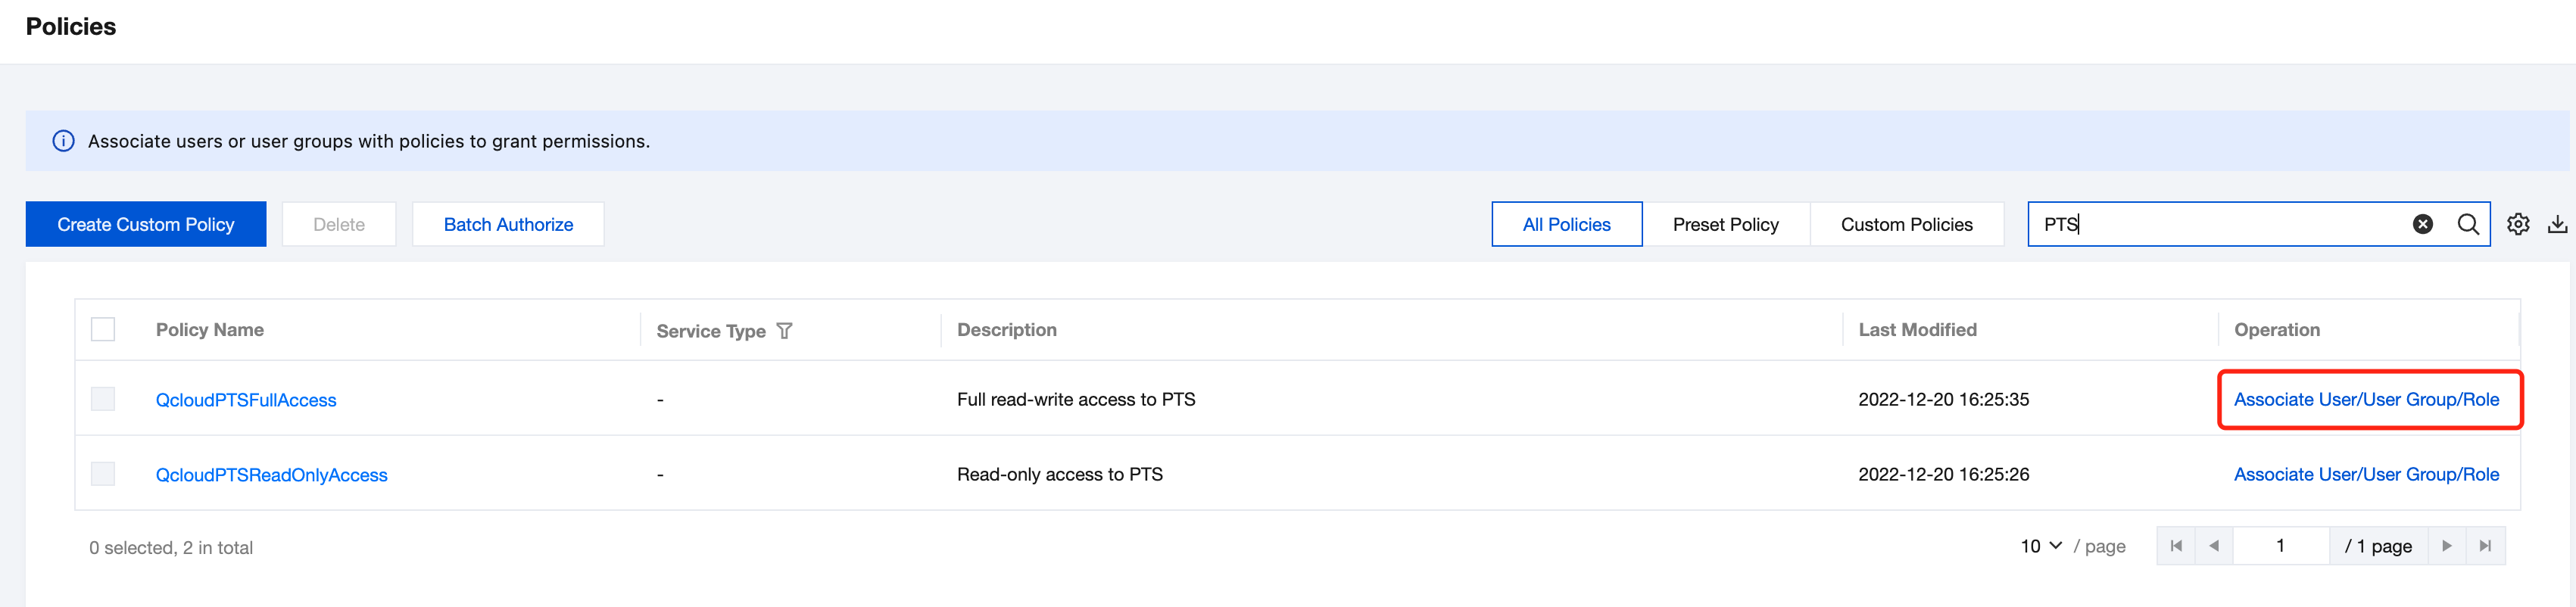This screenshot has height=607, width=2576.
Task: Switch to the Custom Policies tab
Action: click(1906, 224)
